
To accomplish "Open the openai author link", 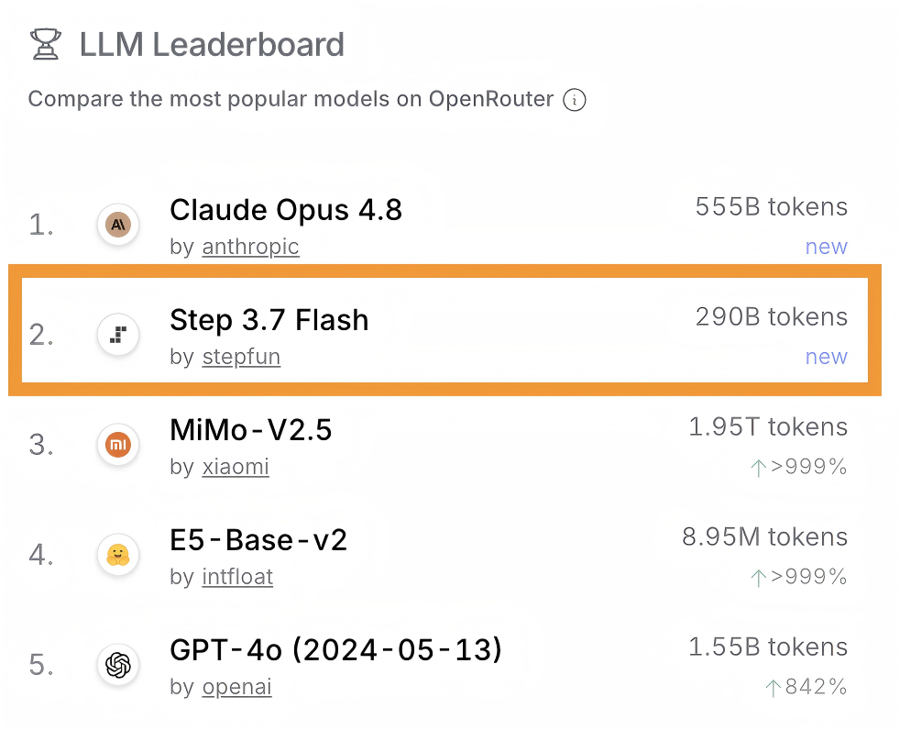I will 236,687.
